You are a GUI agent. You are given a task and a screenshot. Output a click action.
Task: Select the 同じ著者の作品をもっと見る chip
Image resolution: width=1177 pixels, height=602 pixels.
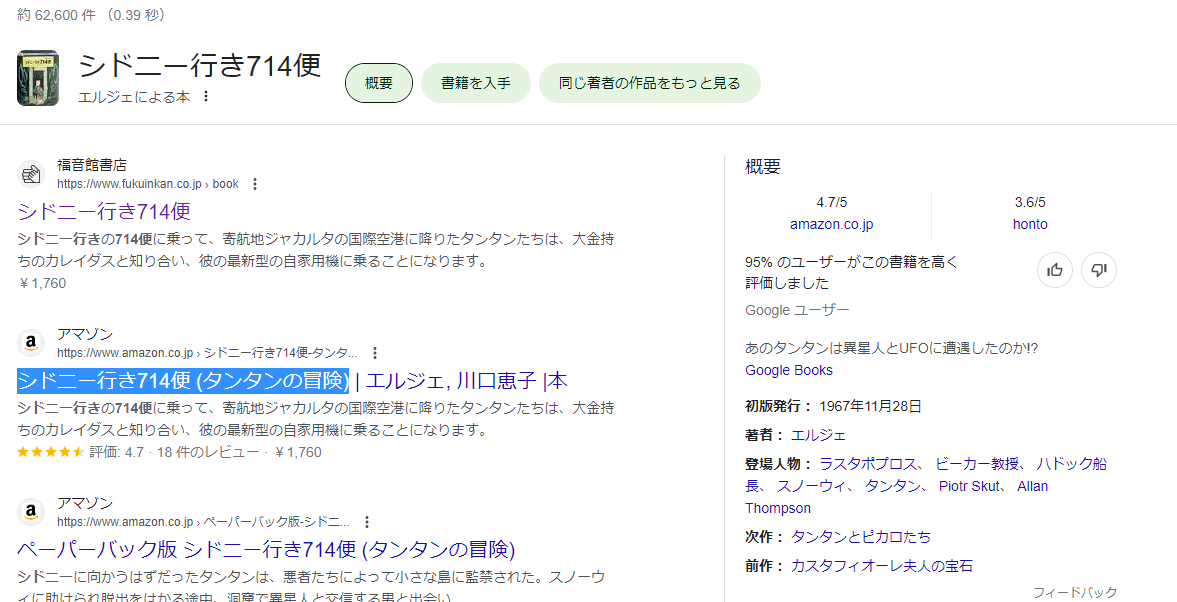pos(649,83)
